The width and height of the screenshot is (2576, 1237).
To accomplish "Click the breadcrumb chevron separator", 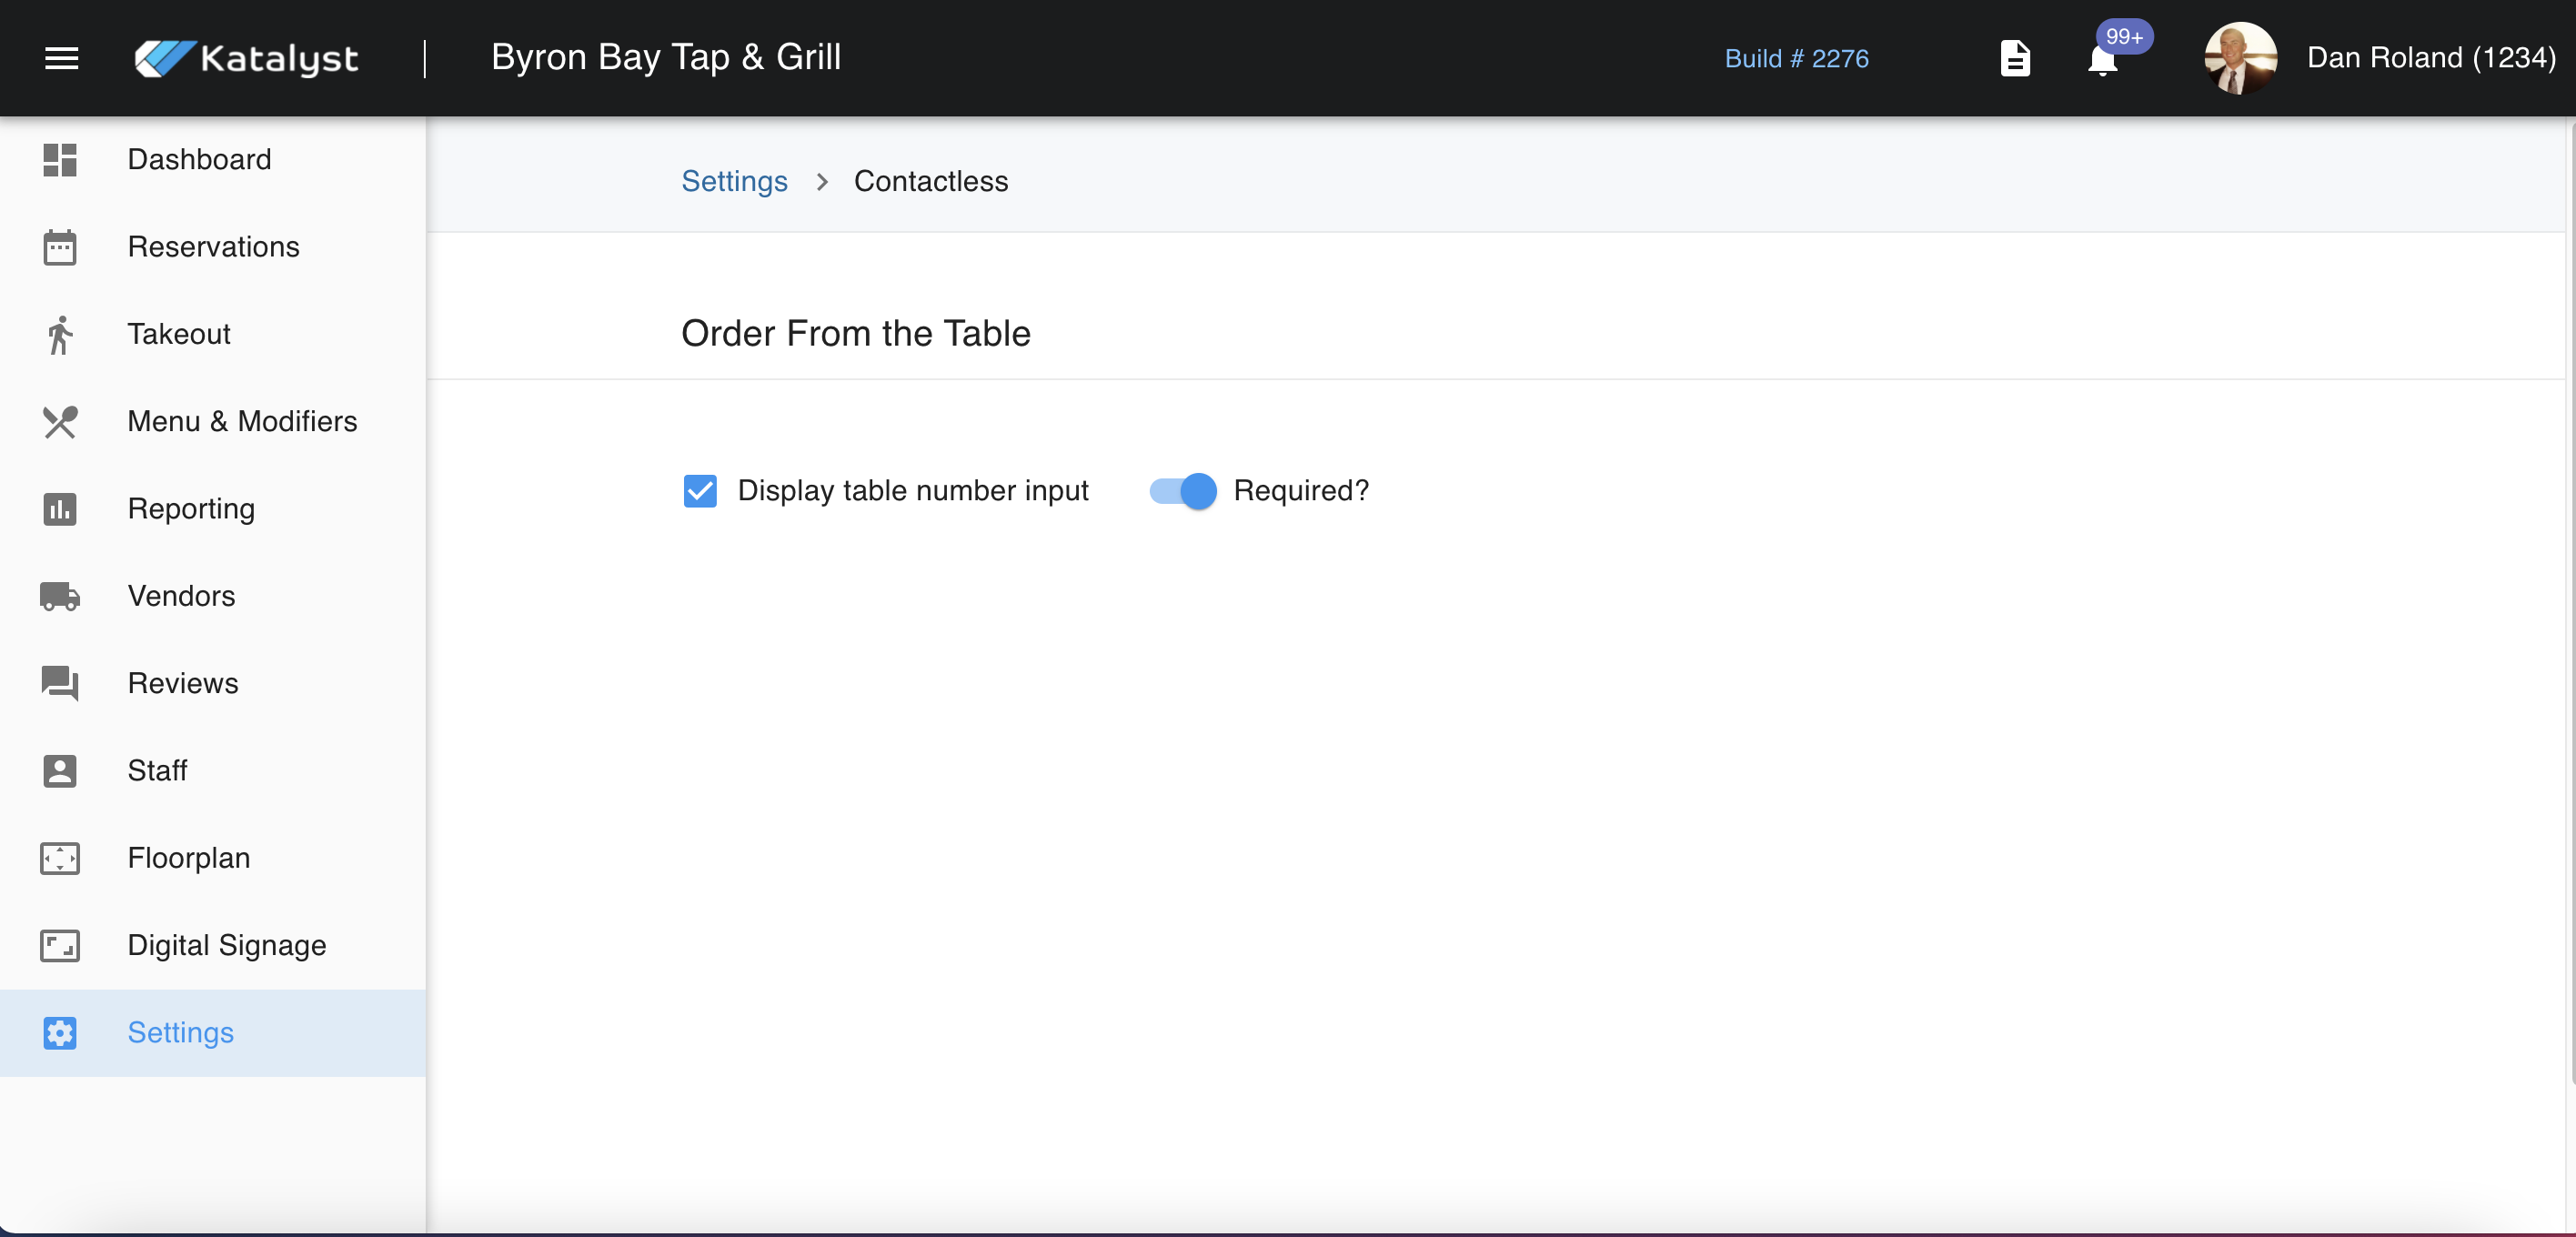I will point(822,181).
